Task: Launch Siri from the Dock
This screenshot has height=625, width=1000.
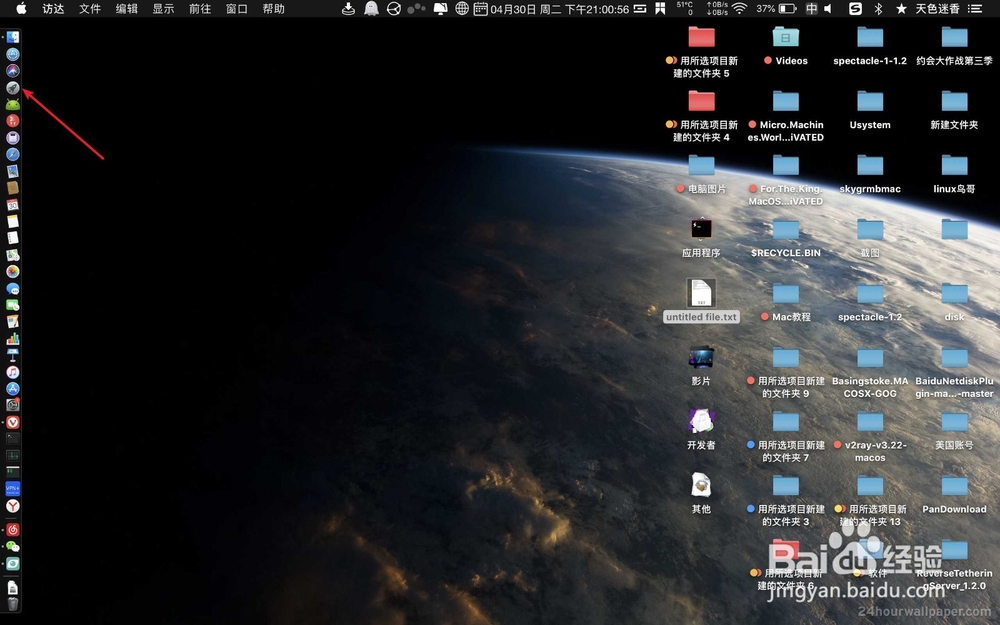Action: (x=13, y=71)
